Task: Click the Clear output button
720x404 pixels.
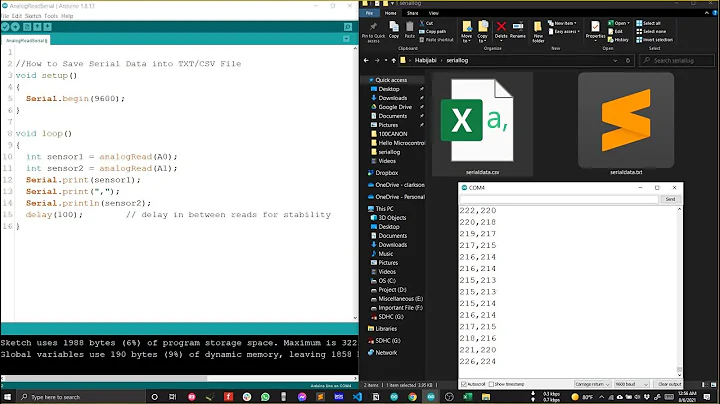Action: click(669, 384)
